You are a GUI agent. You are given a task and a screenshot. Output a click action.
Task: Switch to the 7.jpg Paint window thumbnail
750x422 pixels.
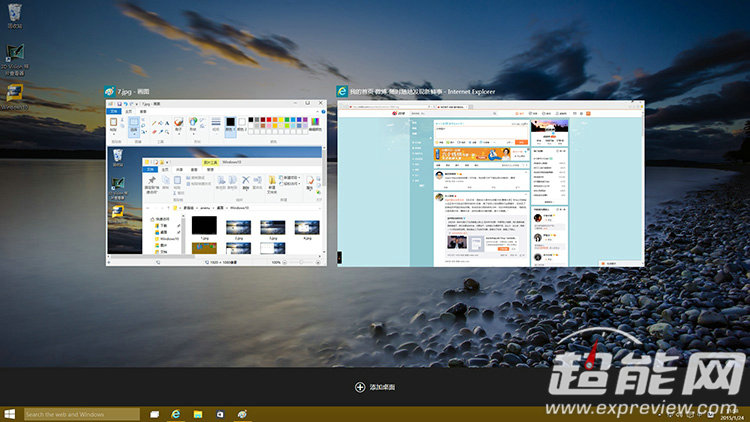point(215,182)
